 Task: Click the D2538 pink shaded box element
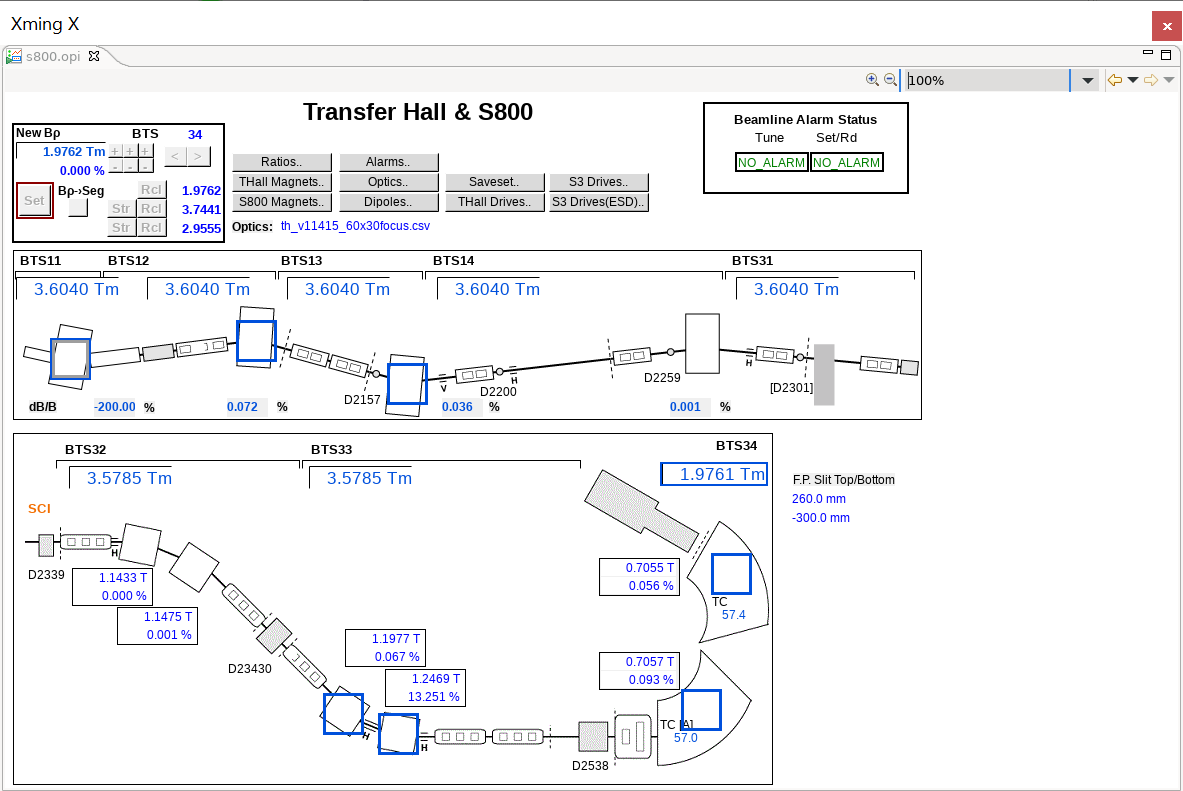(594, 737)
